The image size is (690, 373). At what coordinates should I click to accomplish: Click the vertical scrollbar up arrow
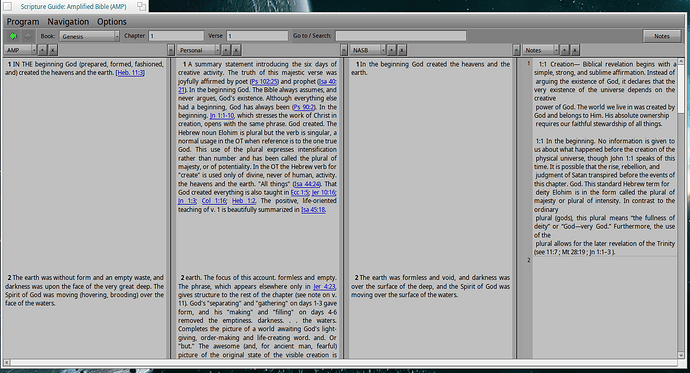(x=681, y=62)
